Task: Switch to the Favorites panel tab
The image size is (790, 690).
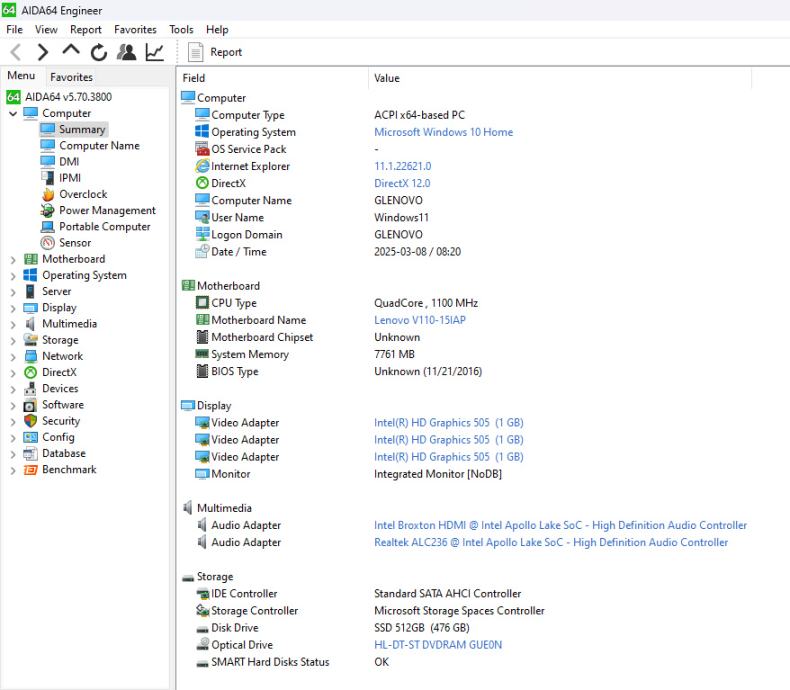Action: click(71, 77)
